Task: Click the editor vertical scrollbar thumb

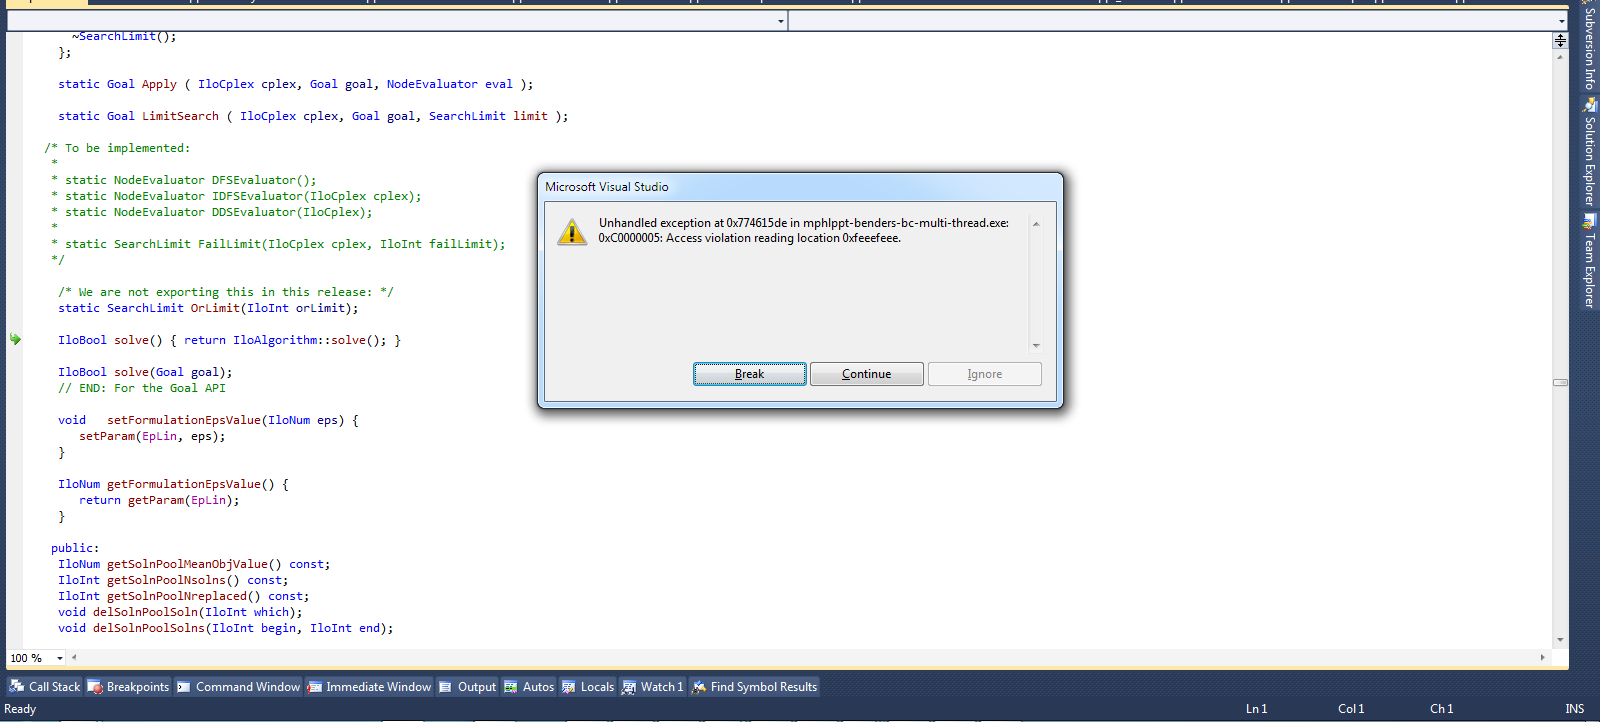Action: coord(1560,382)
